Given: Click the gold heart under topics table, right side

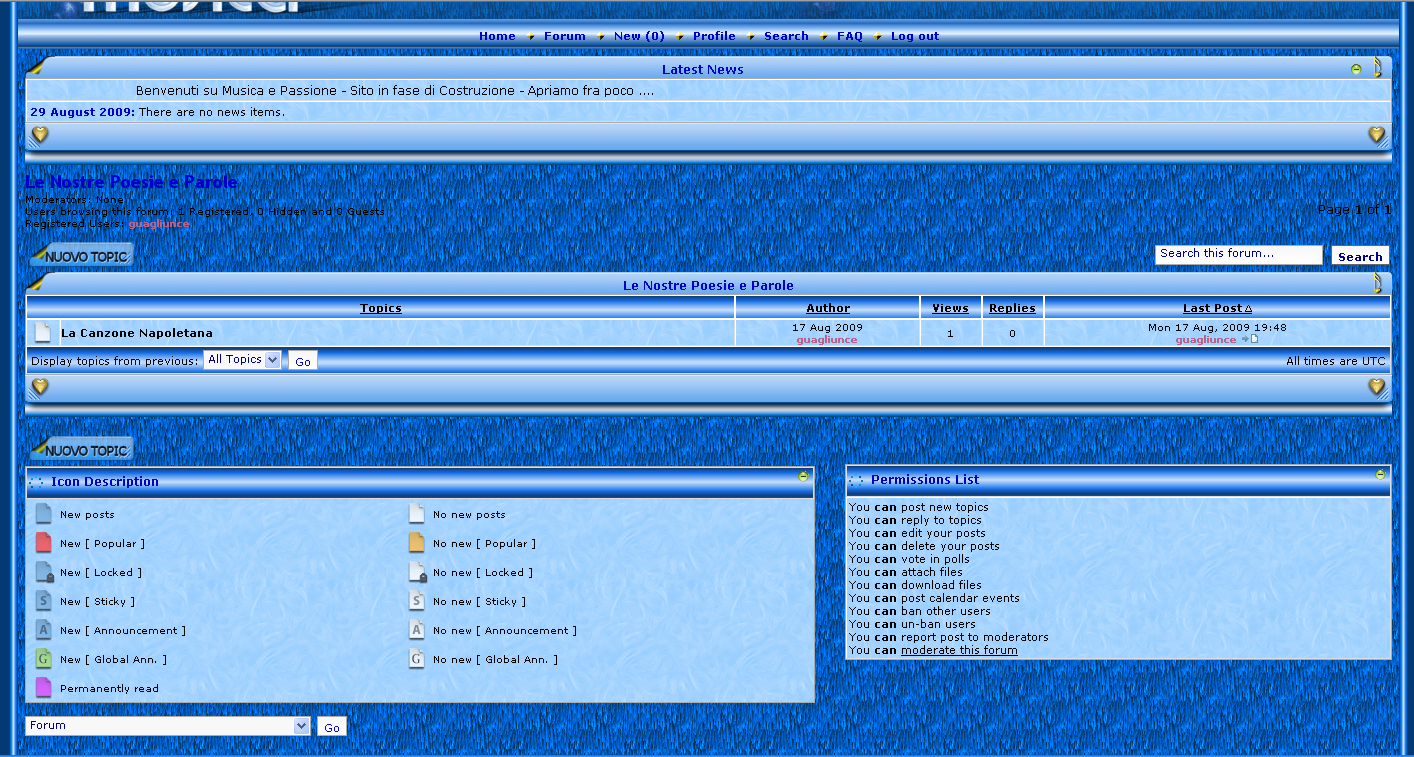Looking at the screenshot, I should pos(1376,387).
